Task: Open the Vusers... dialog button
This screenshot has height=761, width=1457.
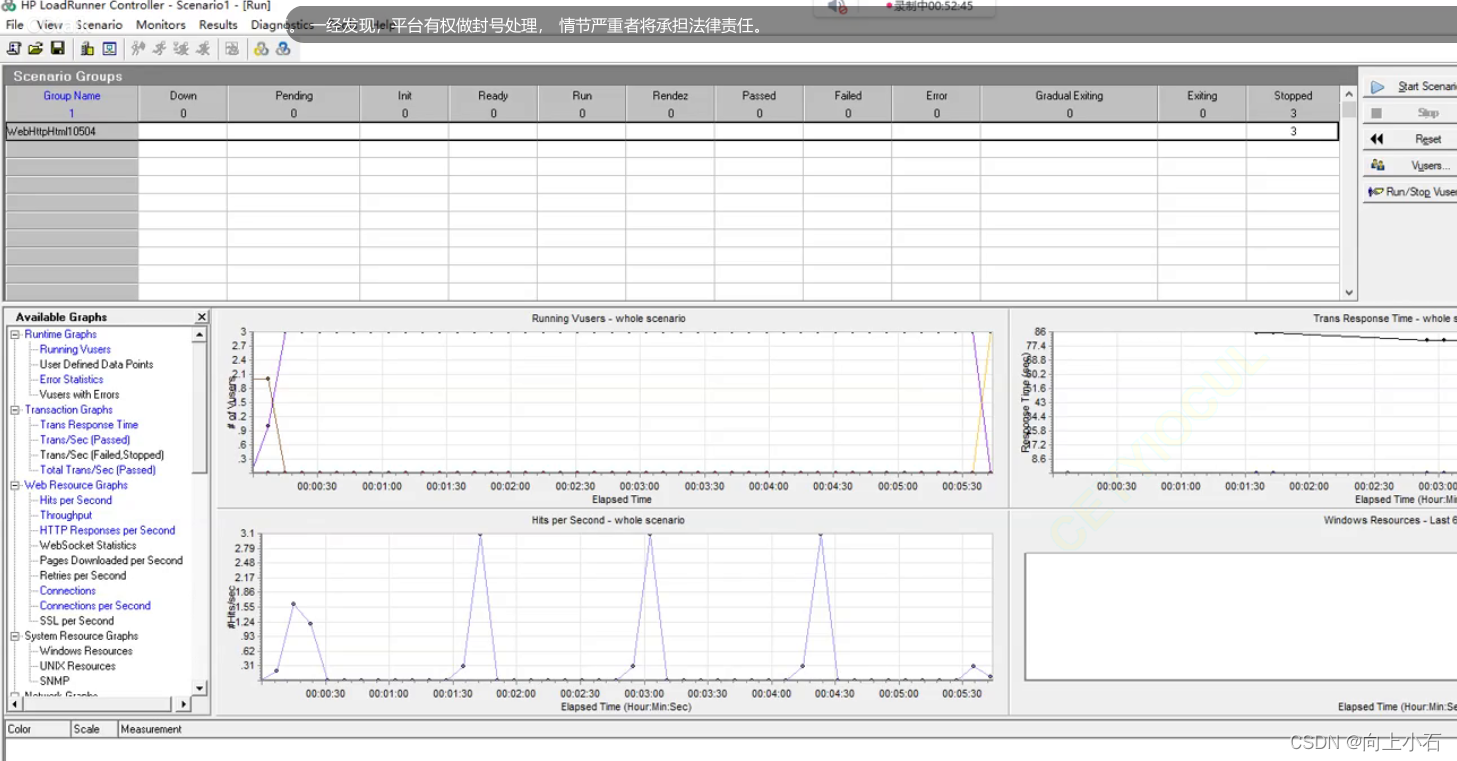Action: [x=1410, y=165]
